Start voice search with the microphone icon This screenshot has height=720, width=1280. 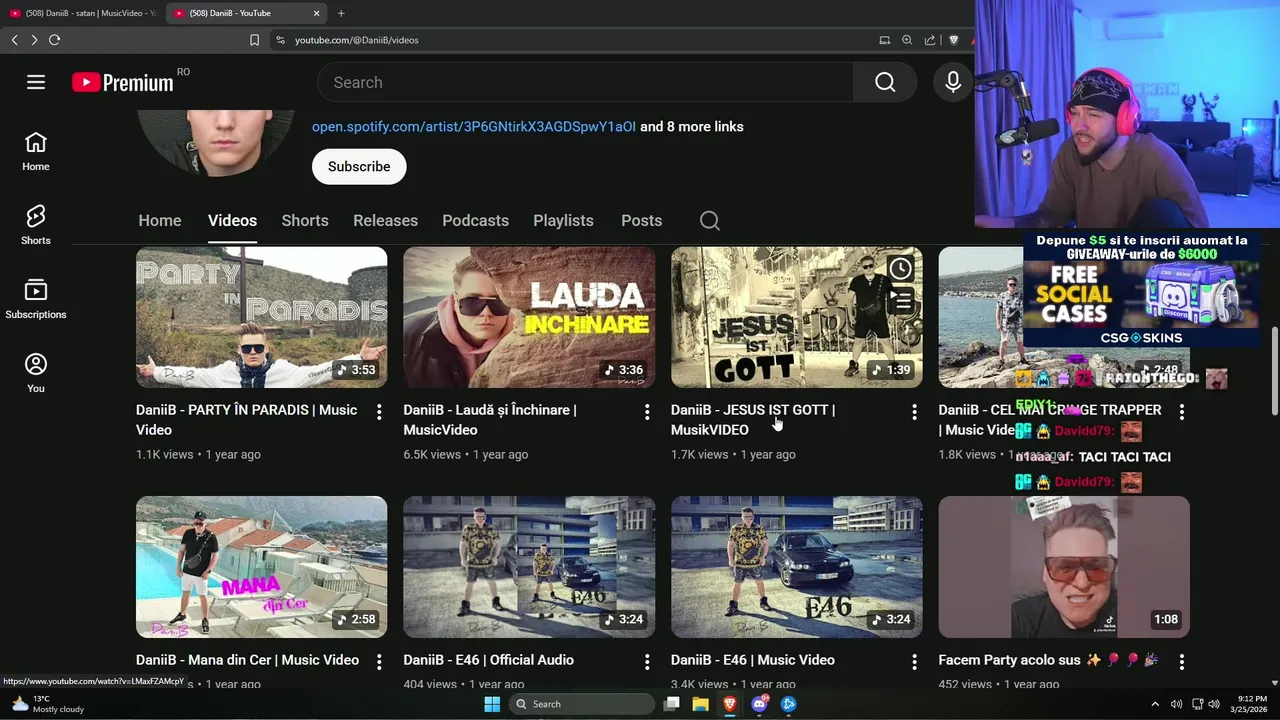click(953, 82)
